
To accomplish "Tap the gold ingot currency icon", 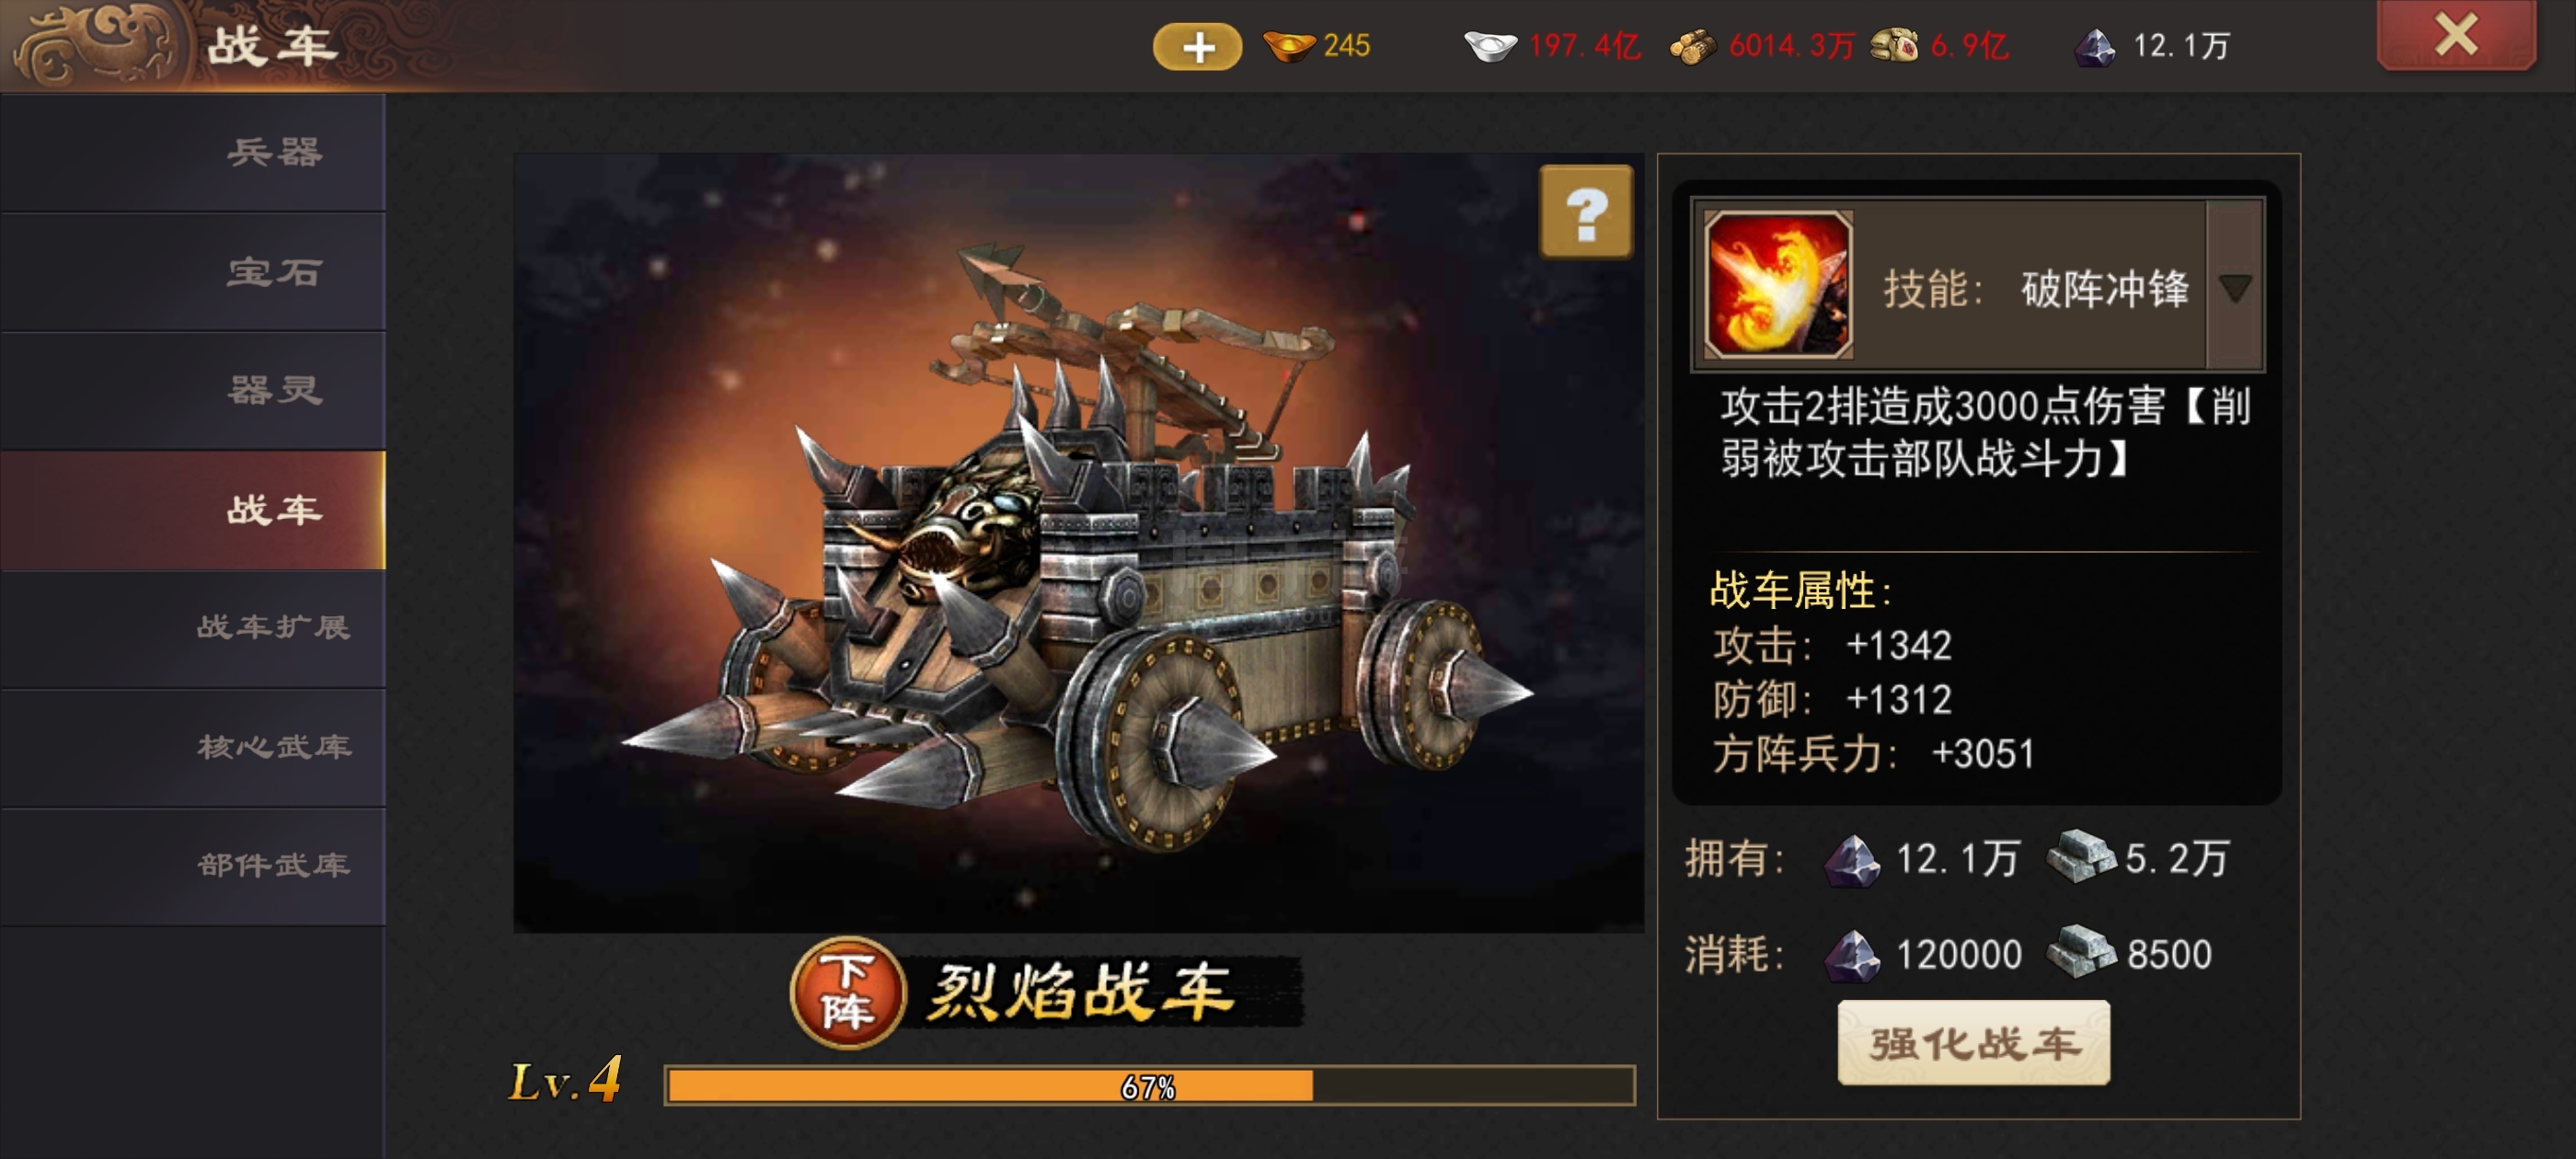I will coord(1288,46).
